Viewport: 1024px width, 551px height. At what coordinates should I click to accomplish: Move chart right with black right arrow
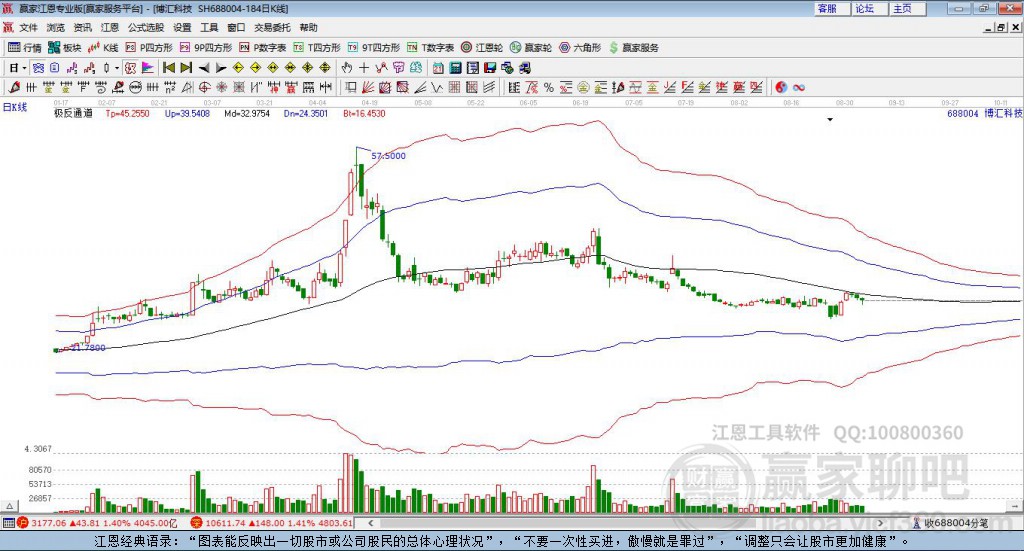pos(221,68)
